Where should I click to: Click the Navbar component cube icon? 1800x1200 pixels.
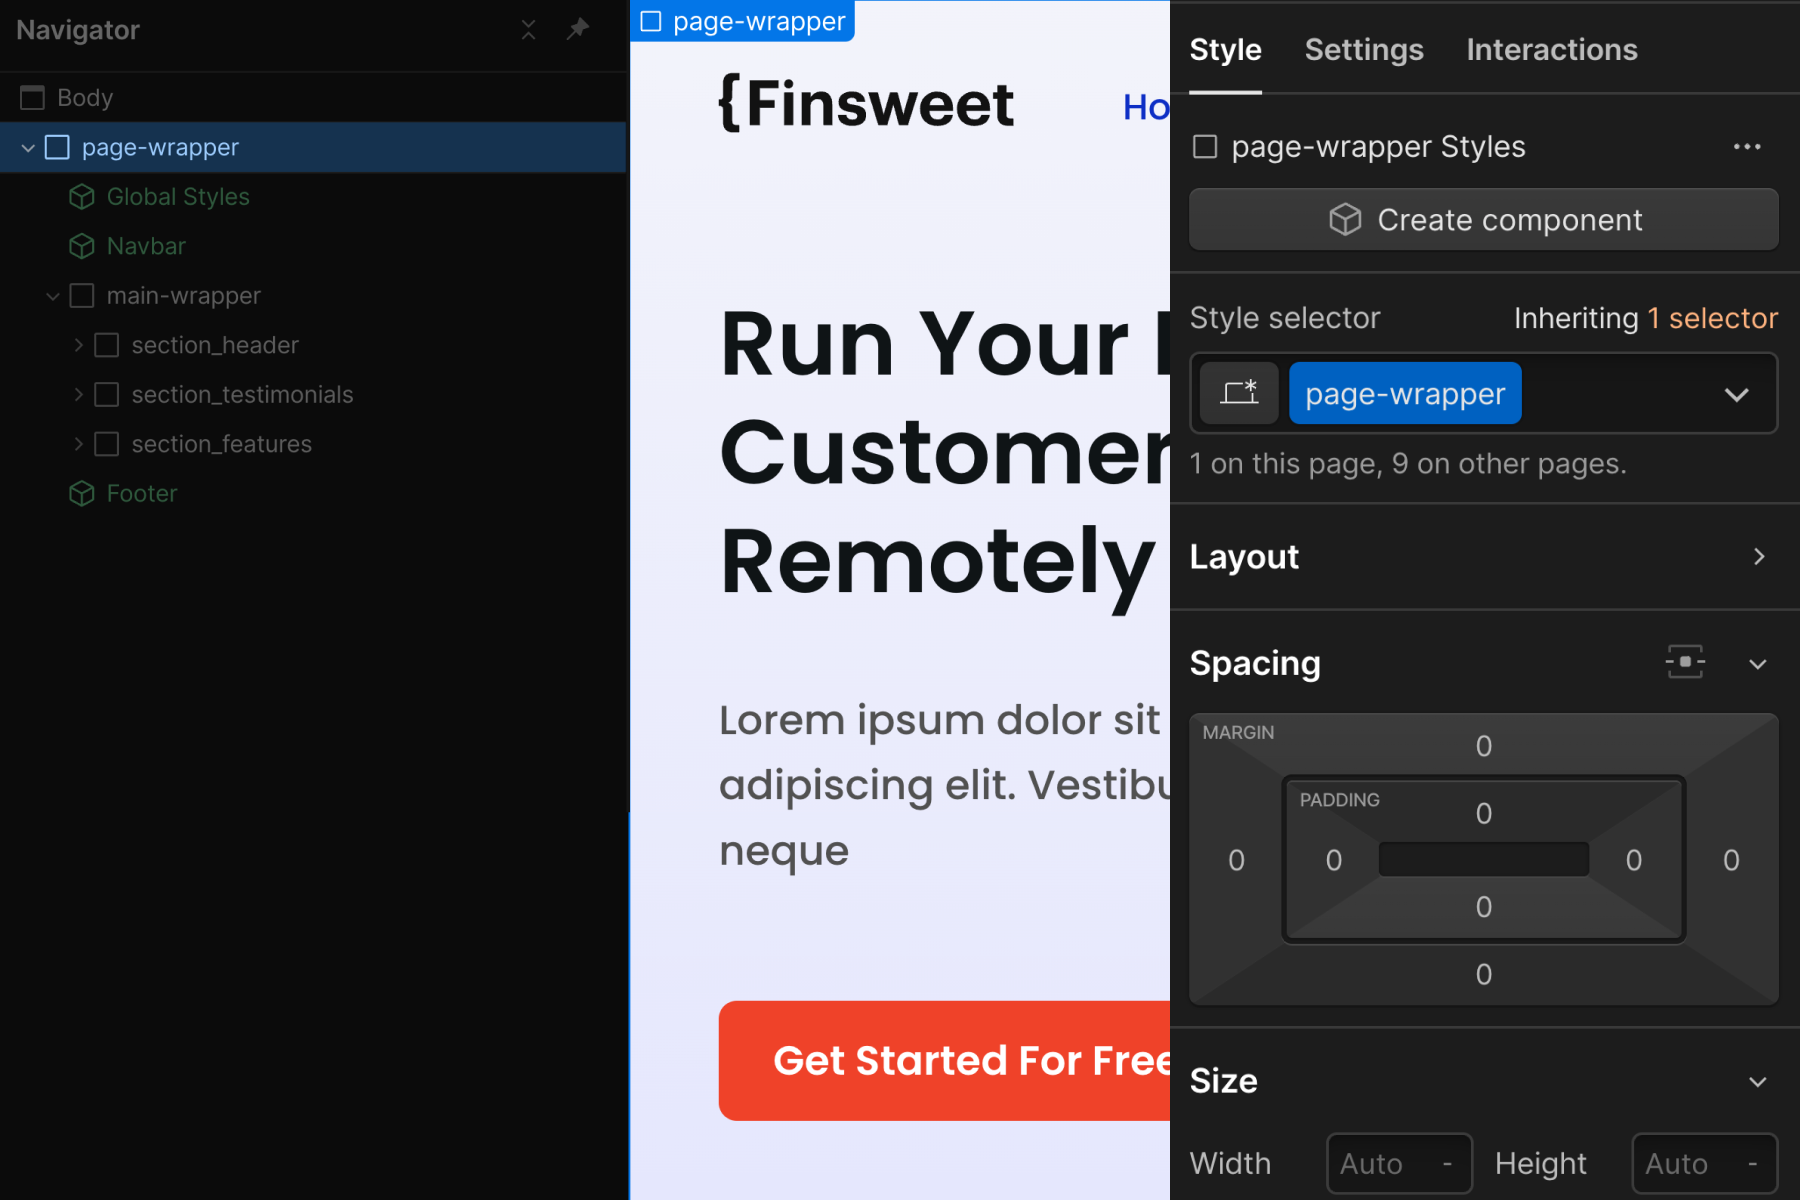[82, 246]
